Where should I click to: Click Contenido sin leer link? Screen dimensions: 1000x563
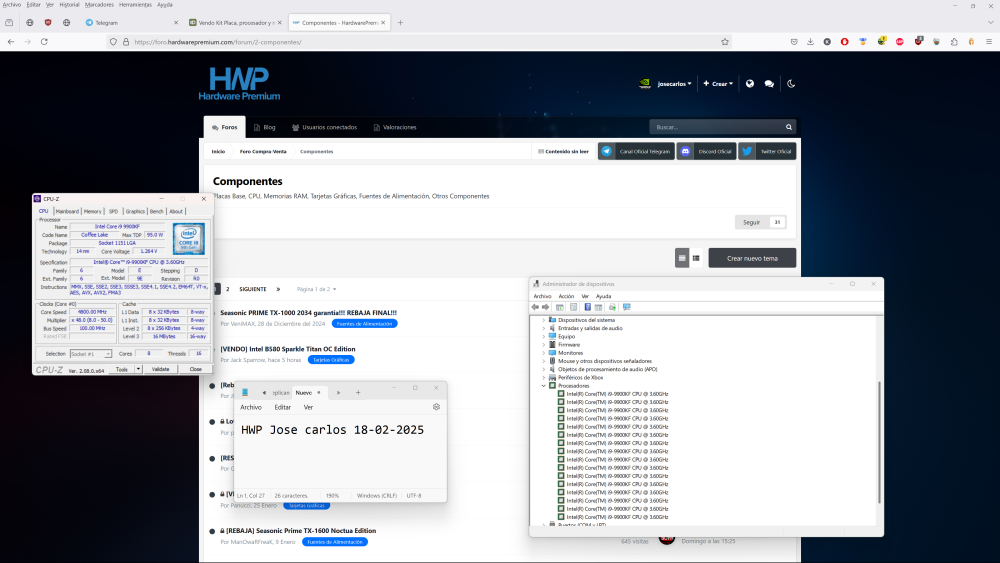[x=563, y=151]
